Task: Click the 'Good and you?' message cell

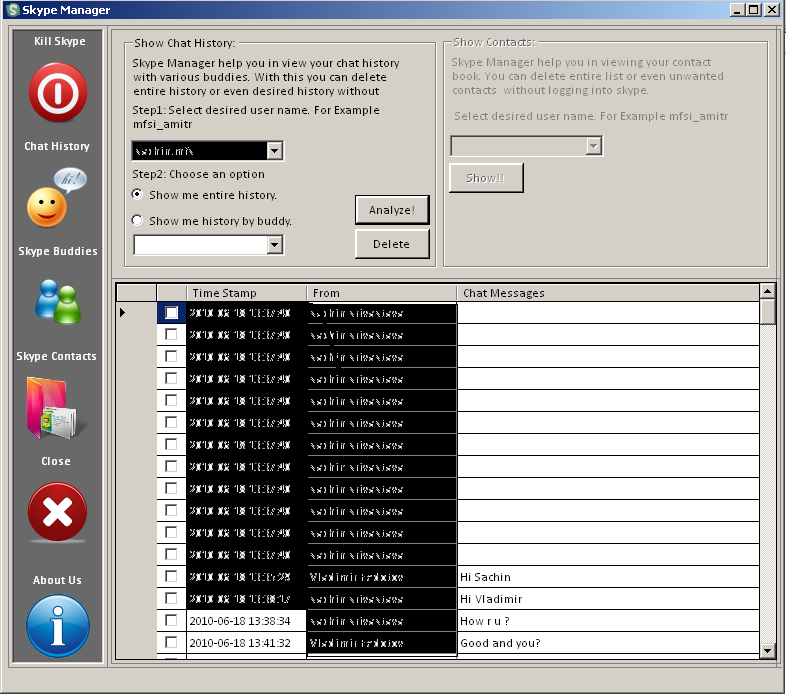Action: 608,642
